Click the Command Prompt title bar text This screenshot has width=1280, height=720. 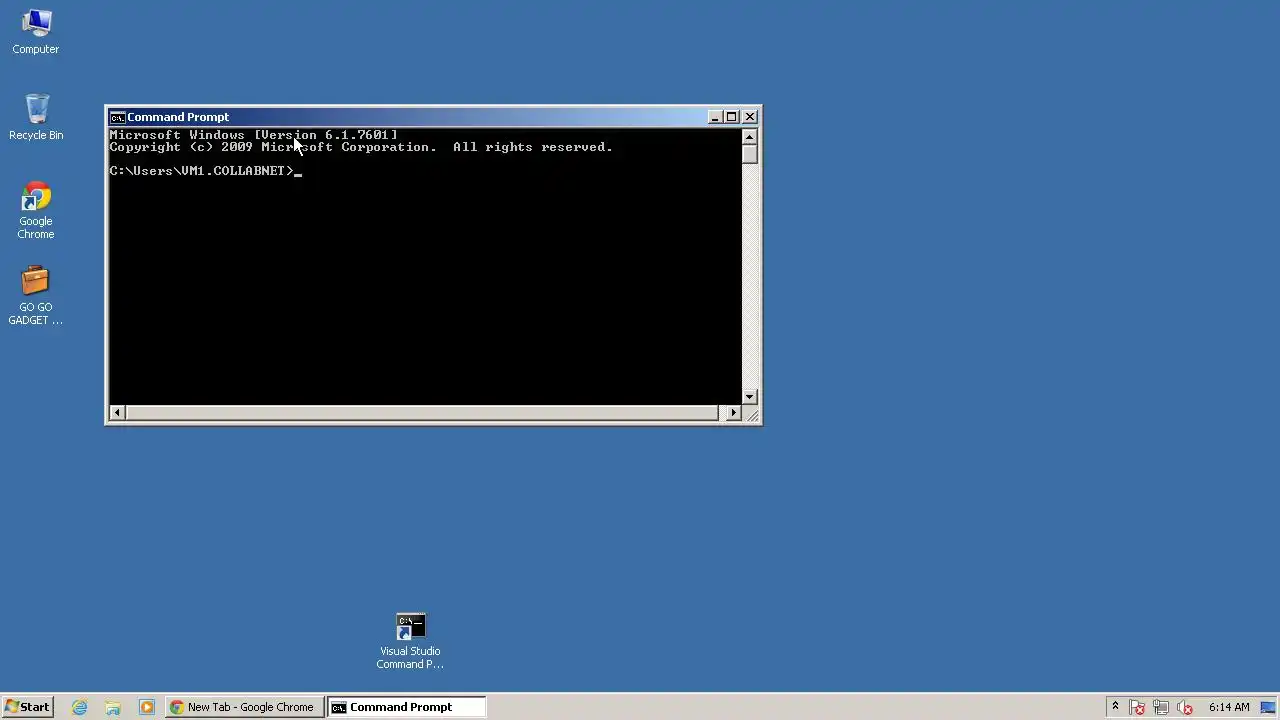coord(178,117)
